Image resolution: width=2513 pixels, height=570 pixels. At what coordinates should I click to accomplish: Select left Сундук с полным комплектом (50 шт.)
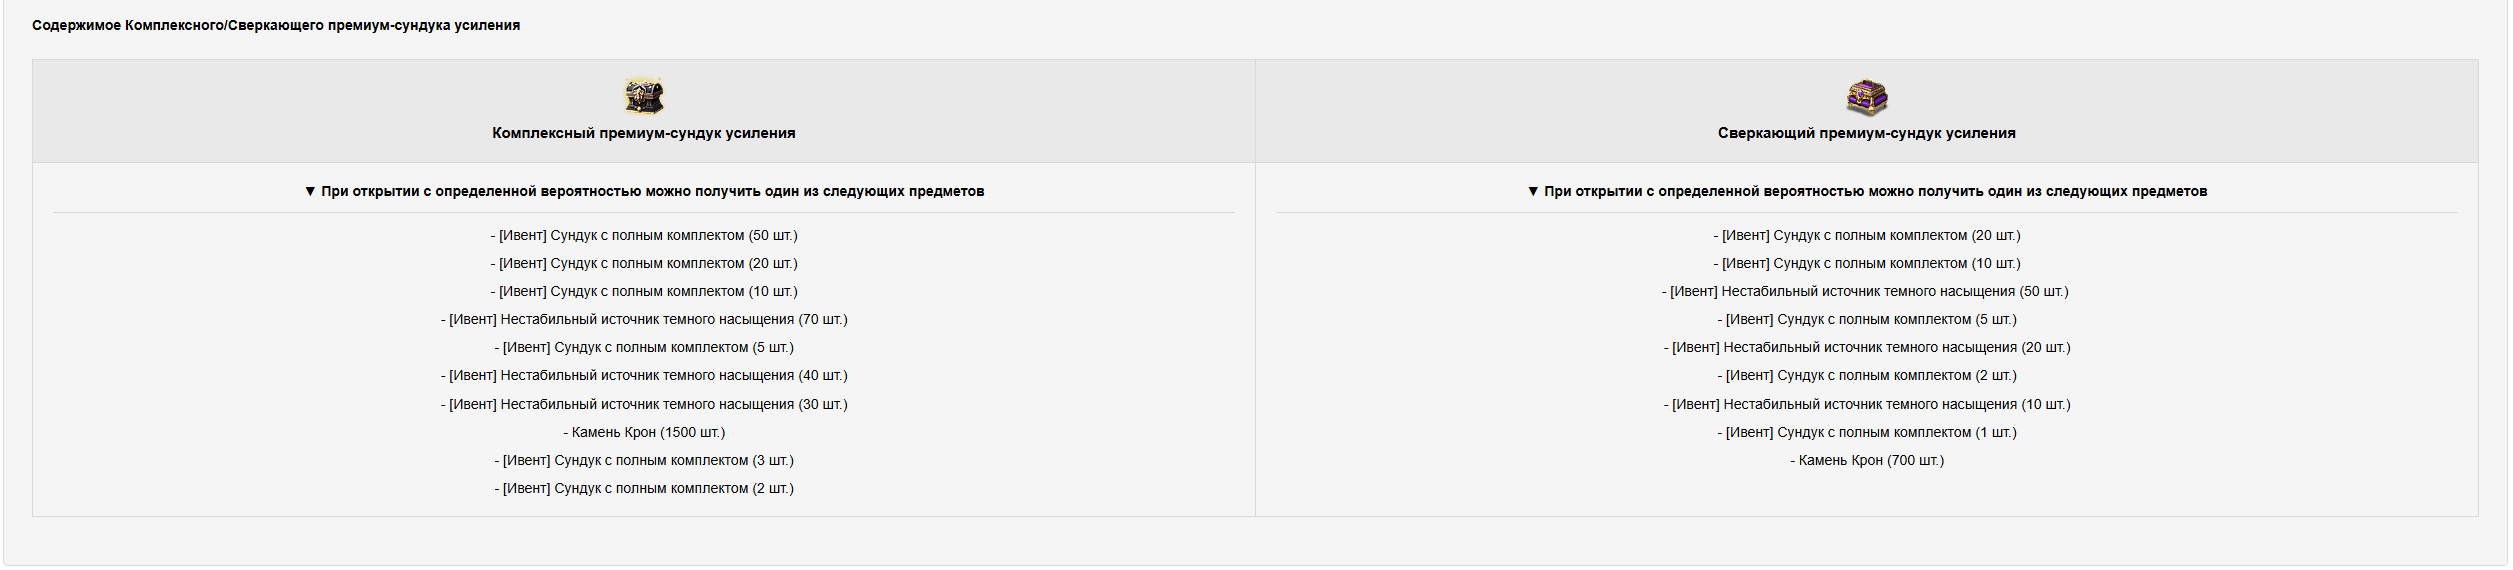click(644, 236)
